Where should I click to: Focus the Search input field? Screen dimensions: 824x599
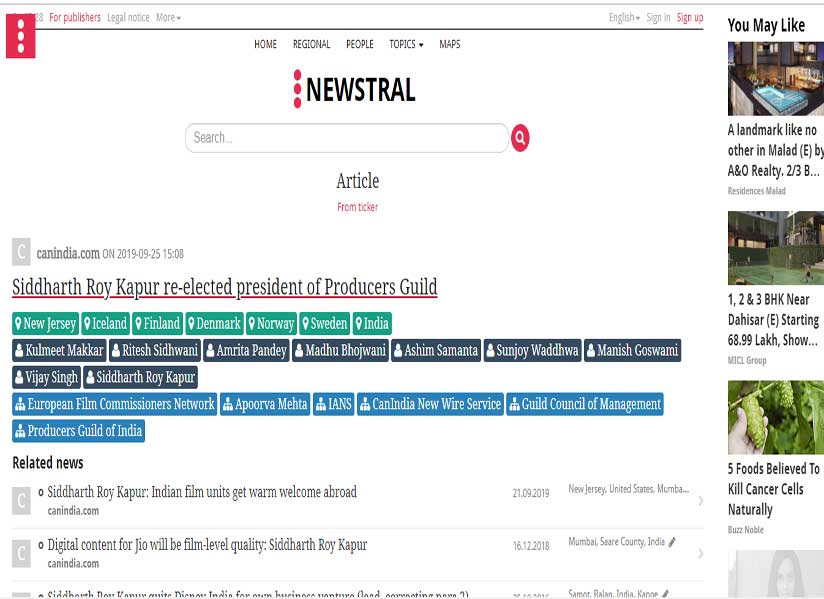point(347,138)
